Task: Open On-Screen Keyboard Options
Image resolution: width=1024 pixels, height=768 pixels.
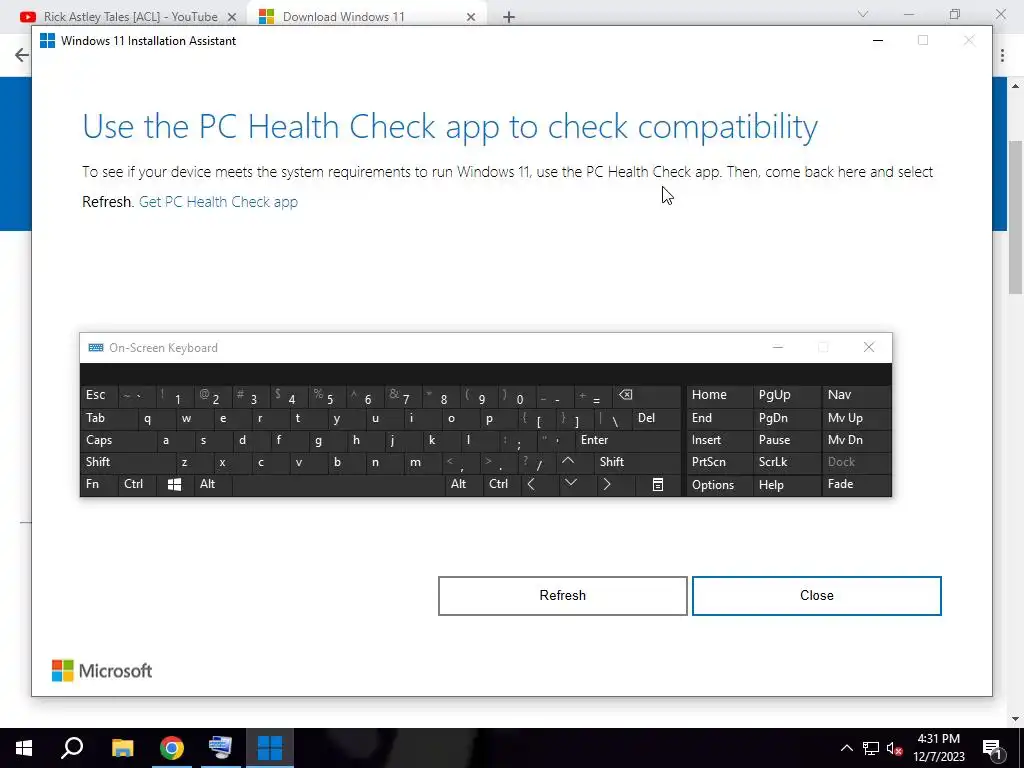Action: (x=719, y=485)
